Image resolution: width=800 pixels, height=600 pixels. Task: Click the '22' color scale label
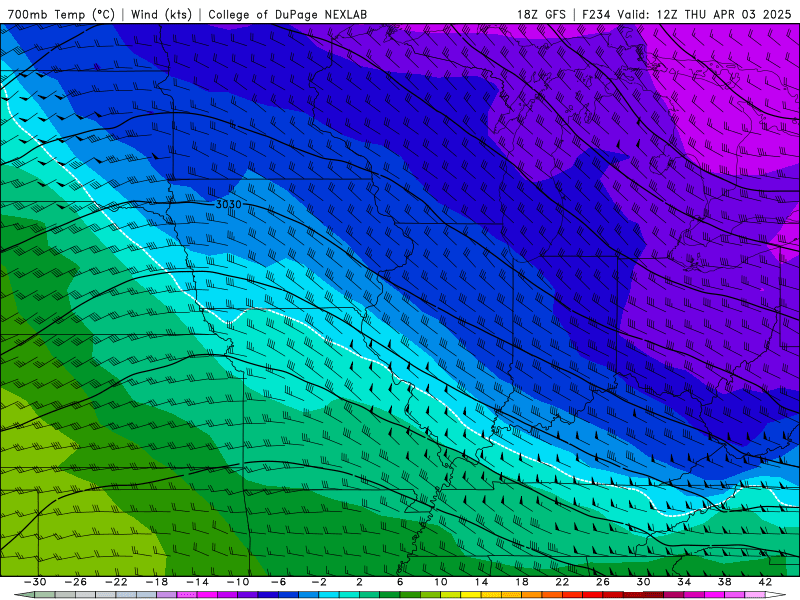pos(562,582)
